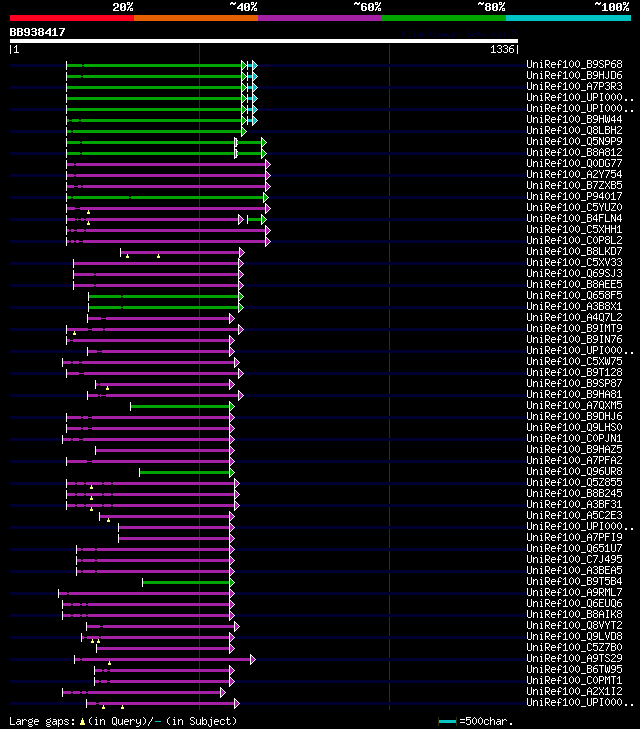Select hit UniRef100_Q8VYT2
The height and width of the screenshot is (729, 640).
point(574,625)
